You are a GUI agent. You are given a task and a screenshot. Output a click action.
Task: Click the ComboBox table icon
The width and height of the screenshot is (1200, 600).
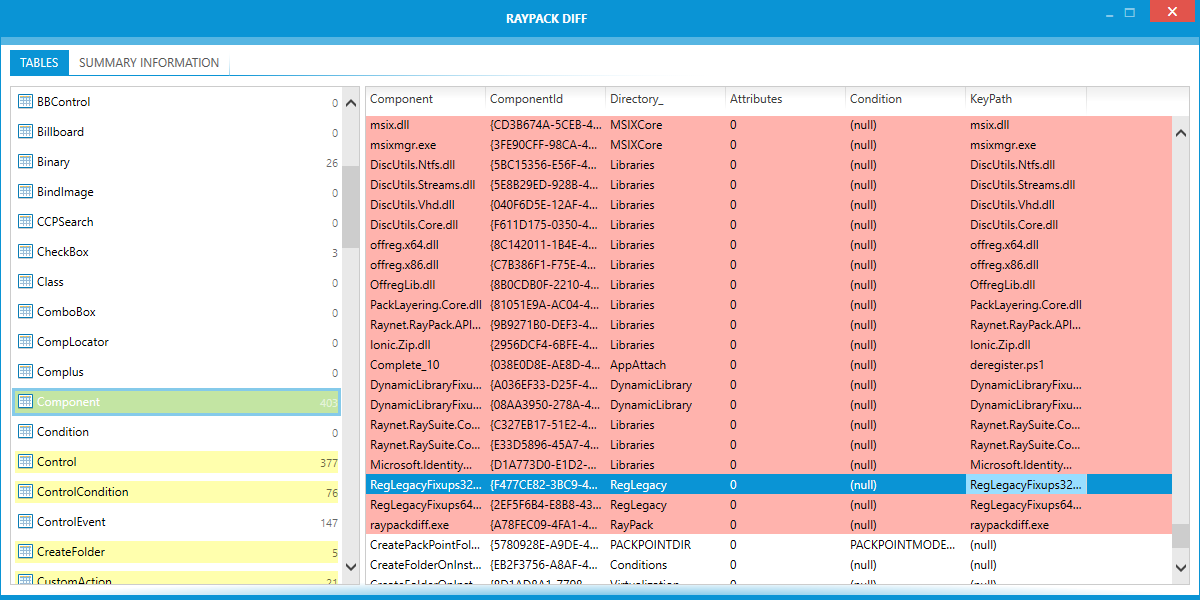(x=26, y=312)
